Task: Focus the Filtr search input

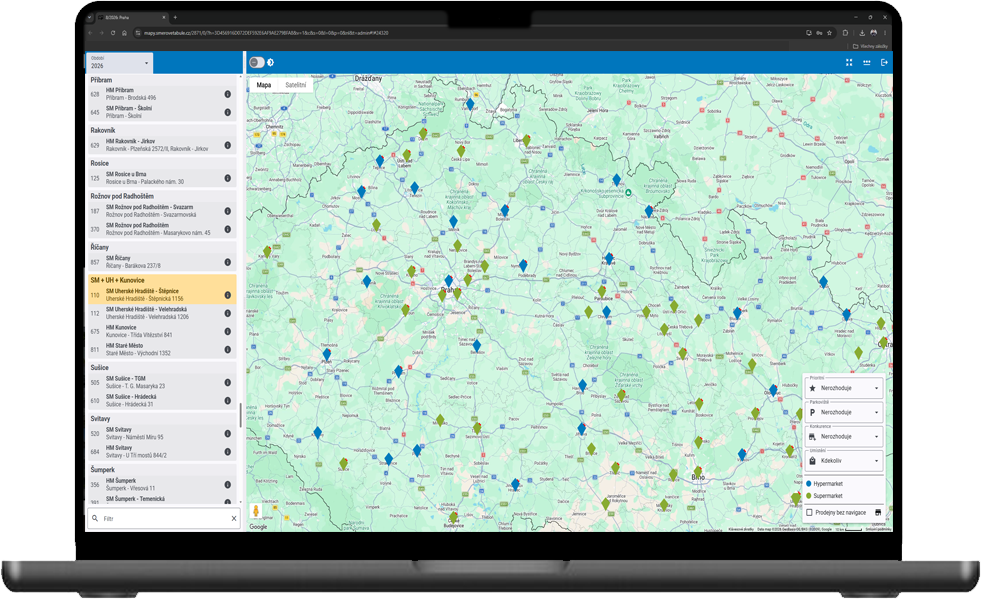Action: 166,518
